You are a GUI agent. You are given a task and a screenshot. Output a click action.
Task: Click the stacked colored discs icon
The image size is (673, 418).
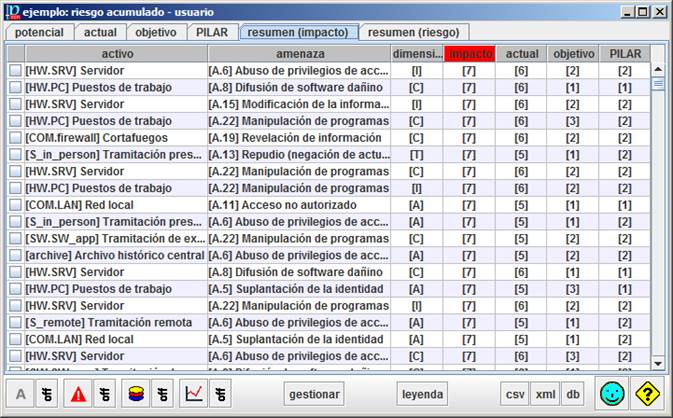[x=134, y=394]
